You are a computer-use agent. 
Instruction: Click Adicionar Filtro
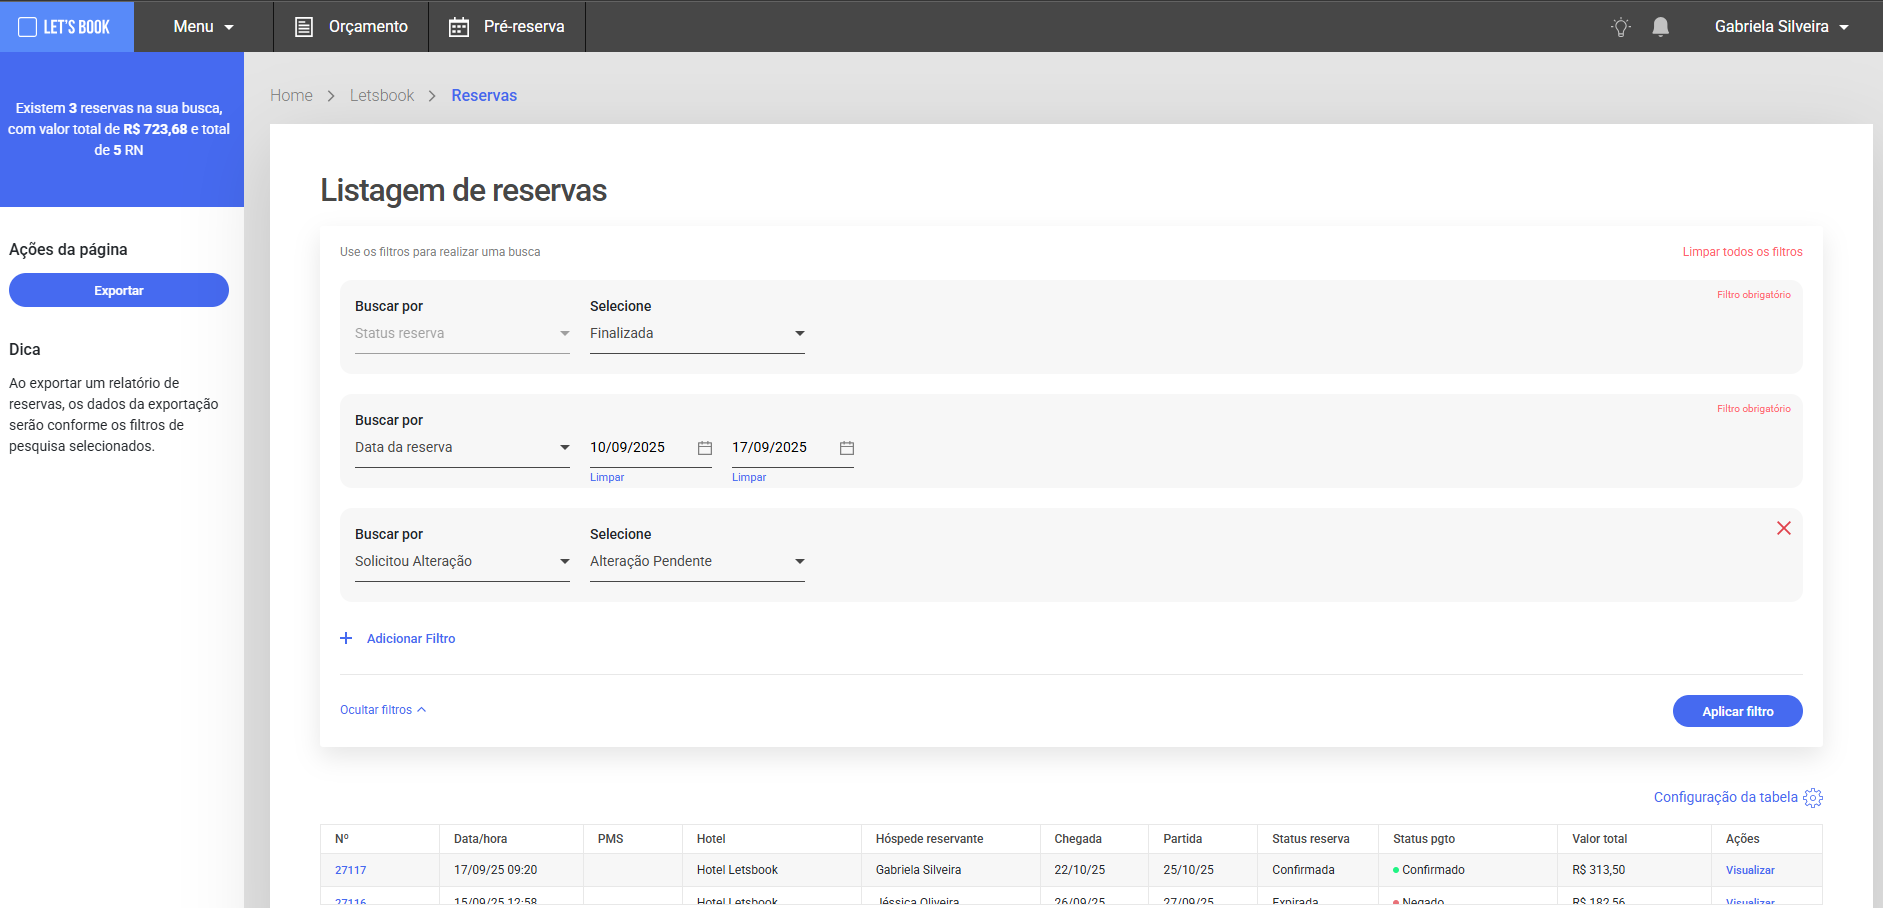pyautogui.click(x=411, y=638)
